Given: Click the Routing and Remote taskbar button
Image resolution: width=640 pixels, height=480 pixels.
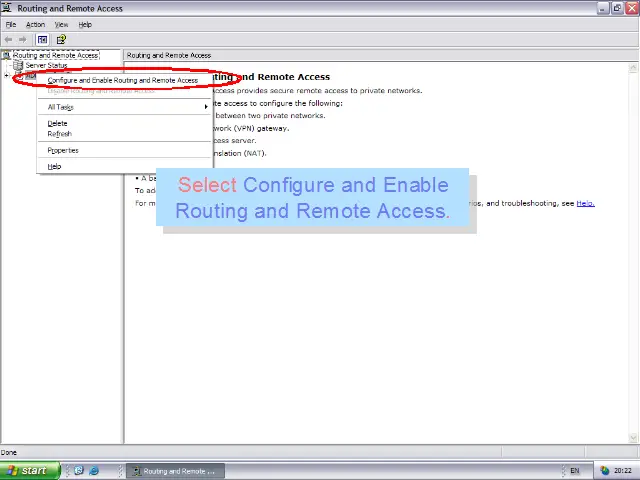Looking at the screenshot, I should [176, 471].
